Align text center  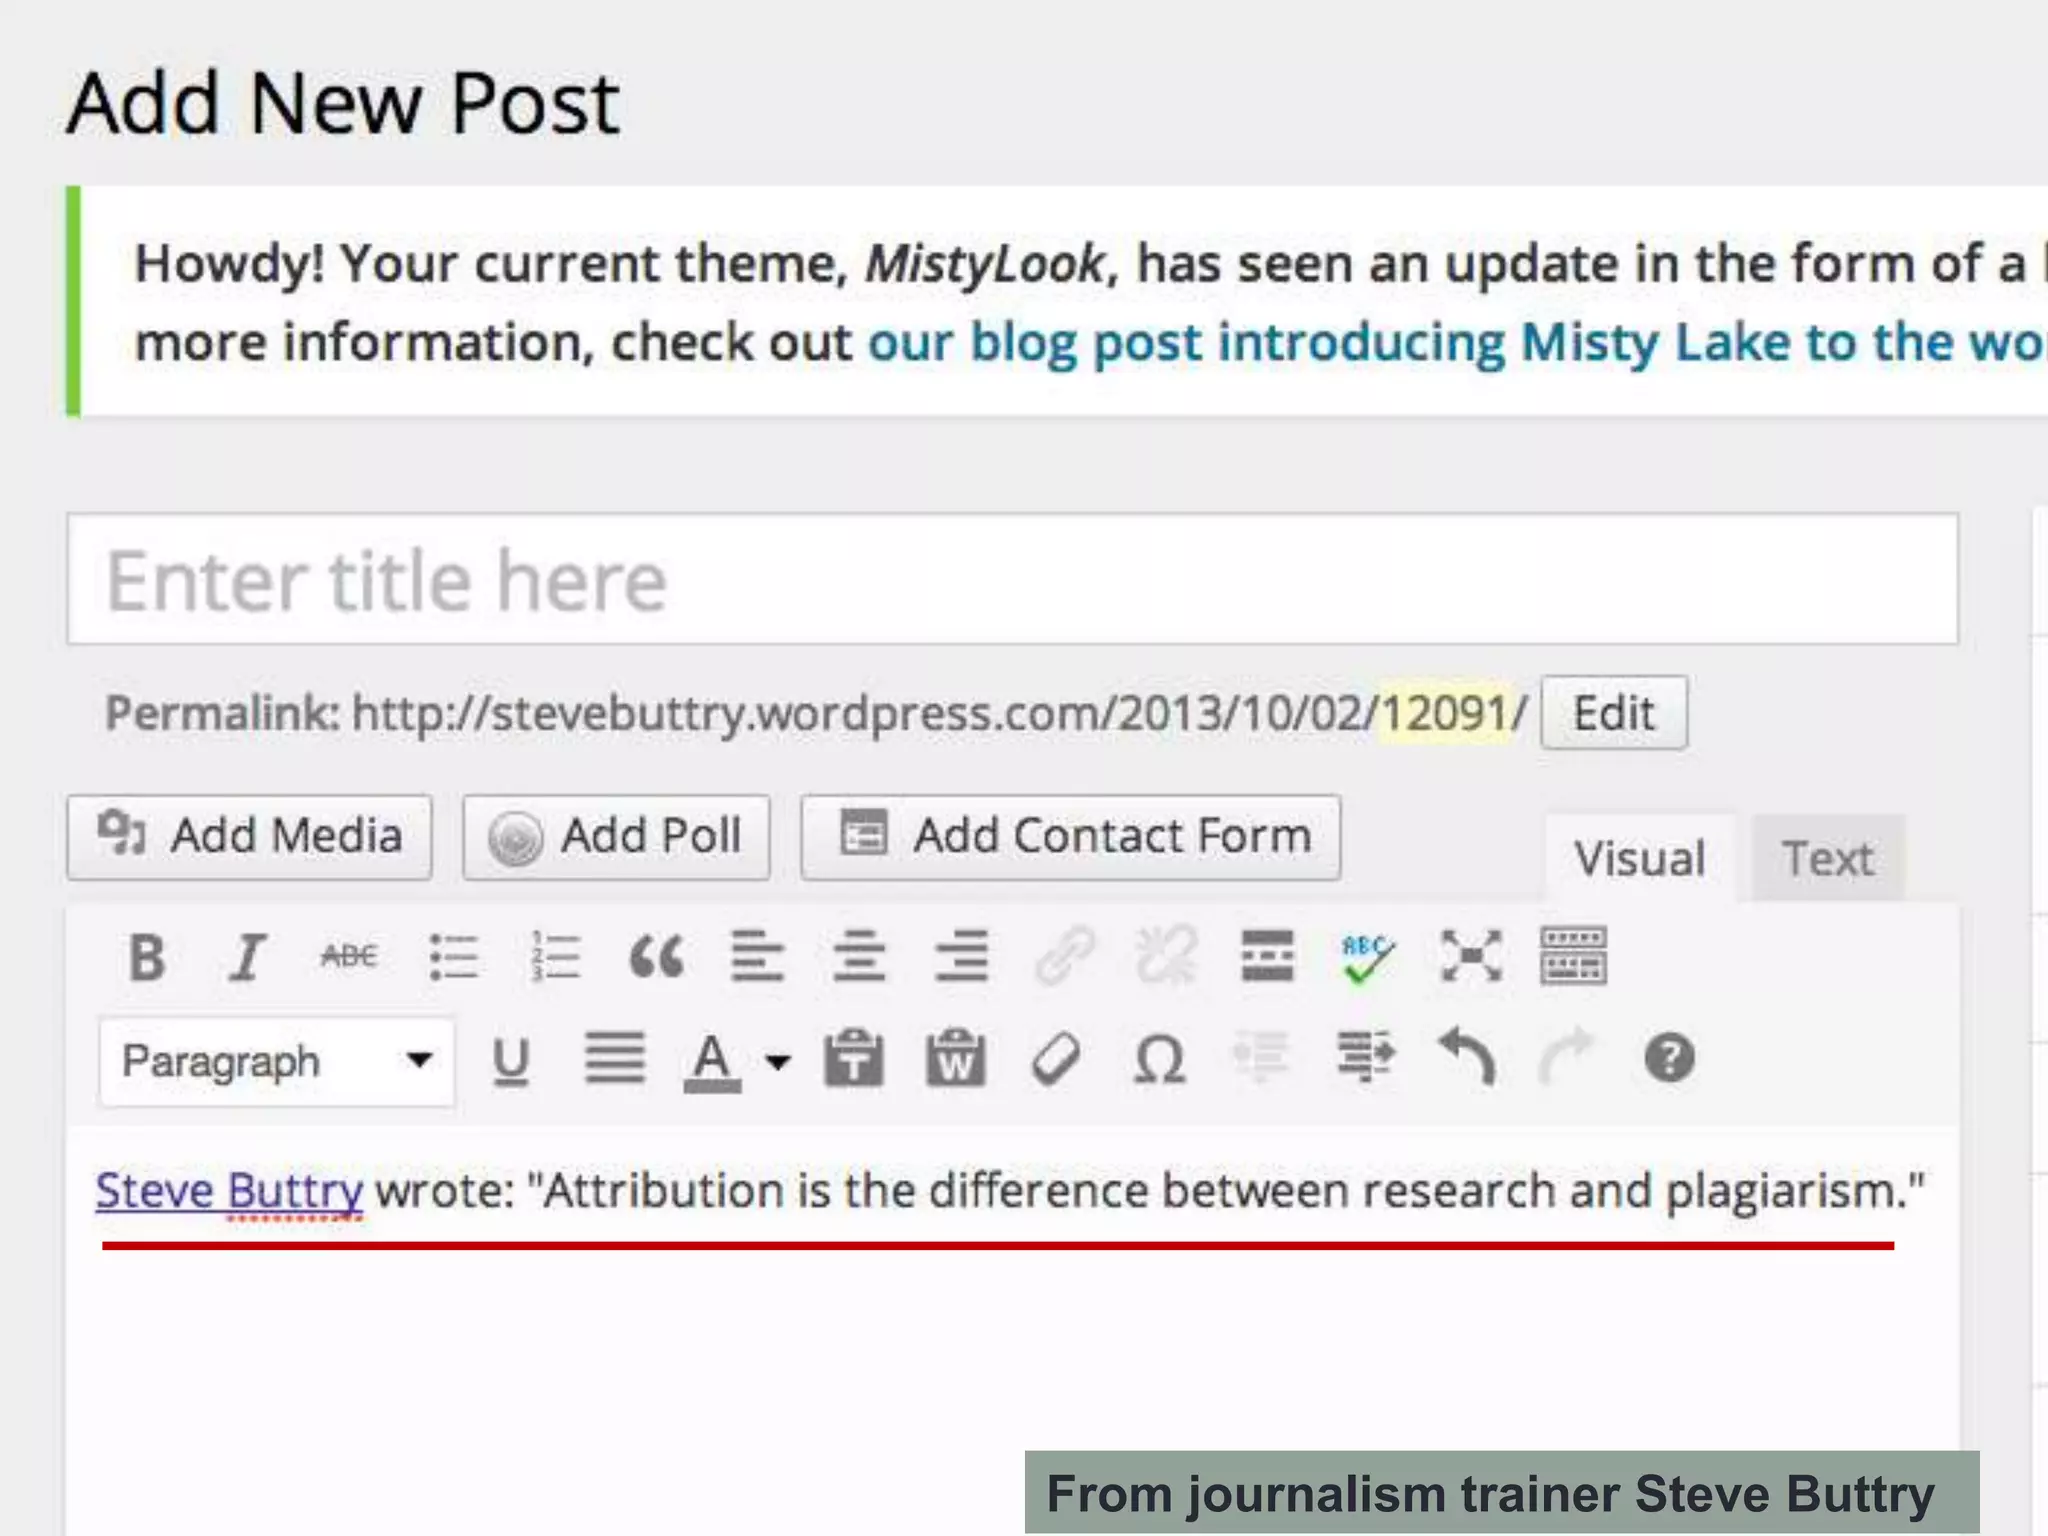(x=859, y=957)
